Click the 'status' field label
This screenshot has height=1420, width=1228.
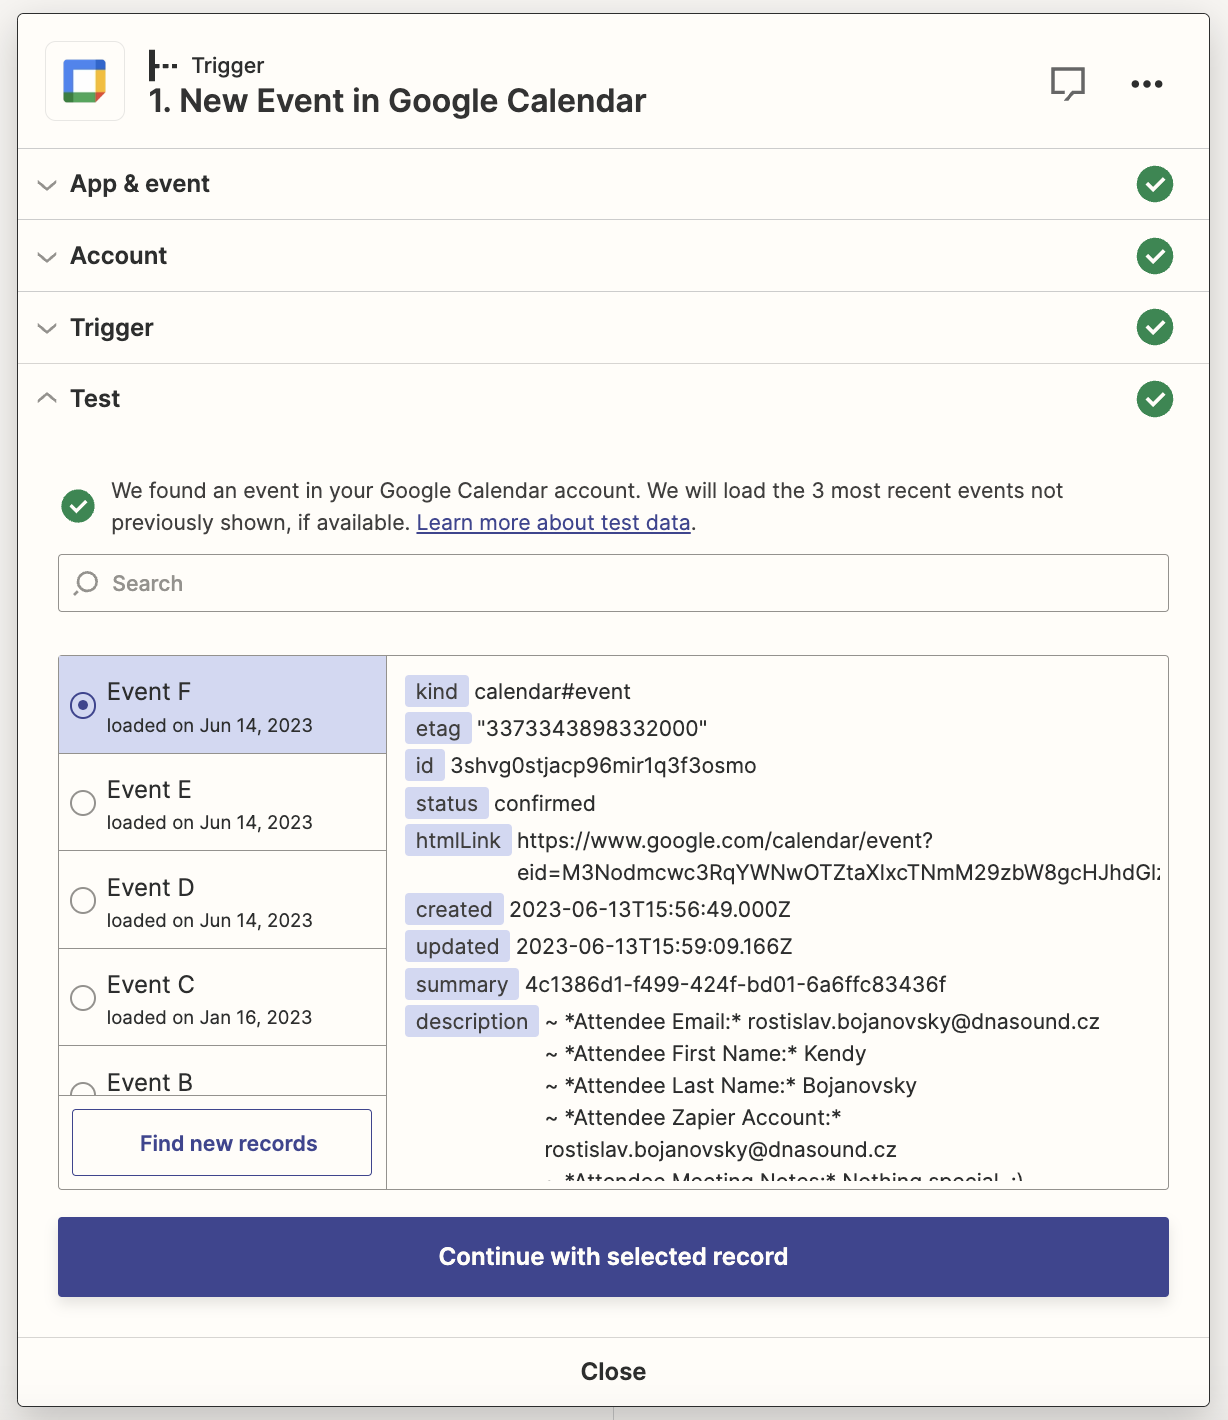point(447,803)
